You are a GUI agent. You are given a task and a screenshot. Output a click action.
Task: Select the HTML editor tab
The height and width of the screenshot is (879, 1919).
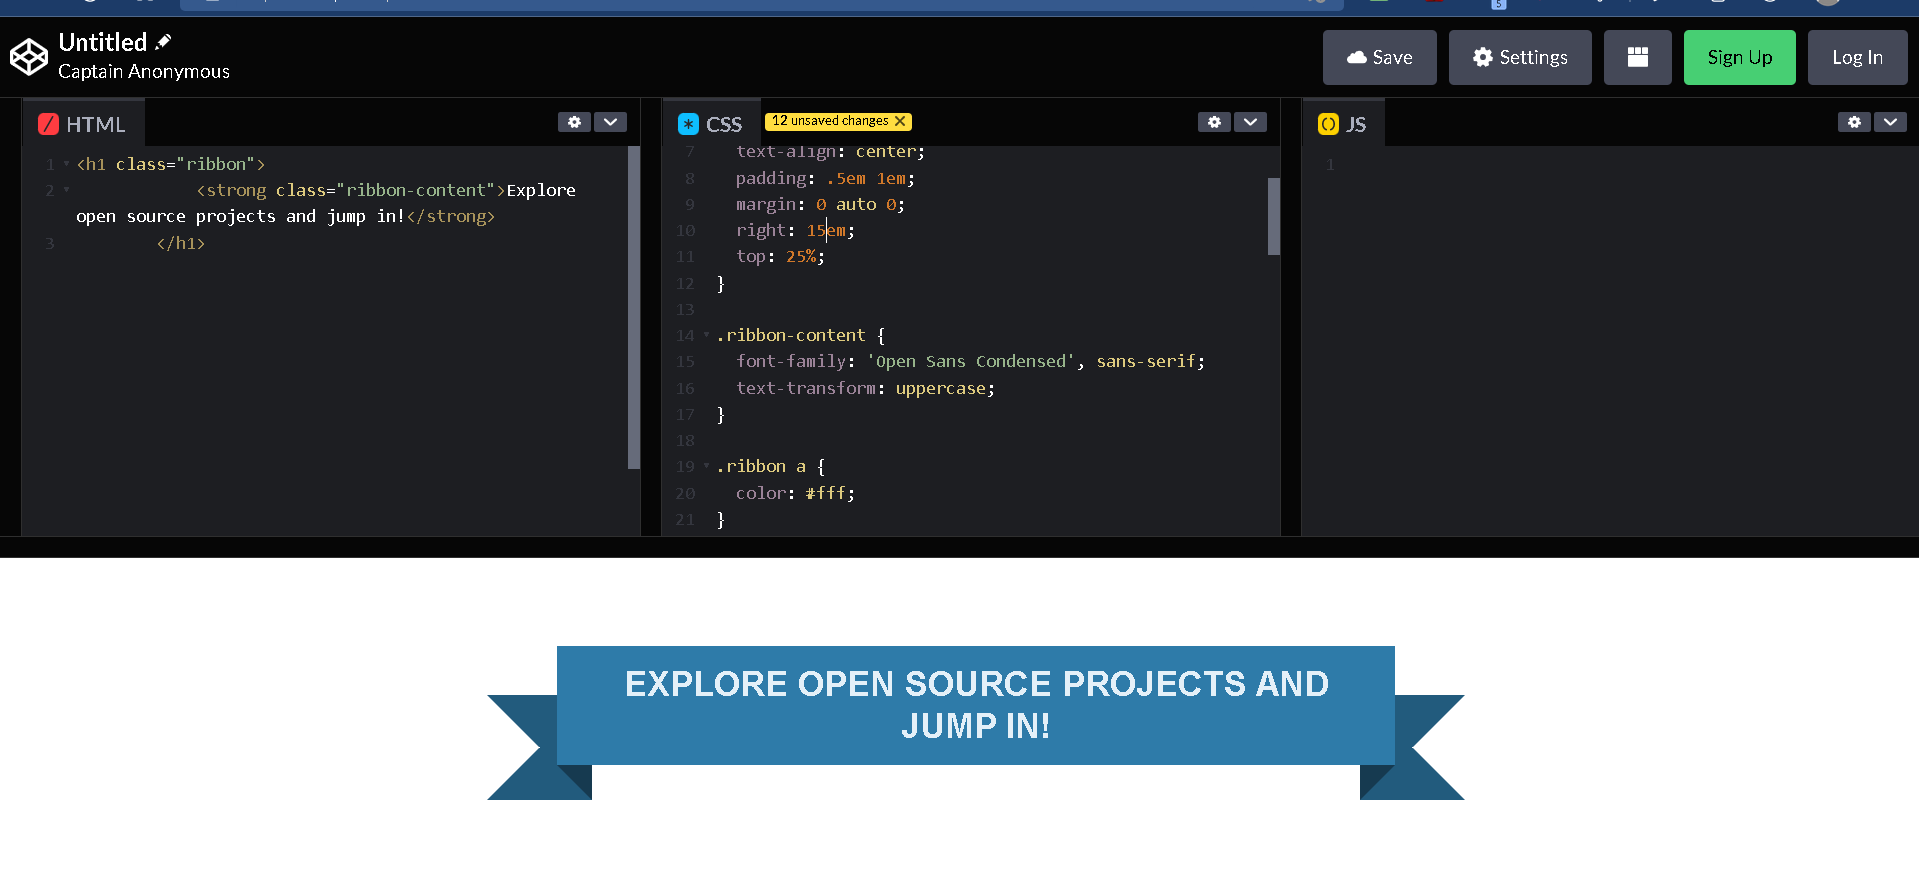tap(82, 124)
